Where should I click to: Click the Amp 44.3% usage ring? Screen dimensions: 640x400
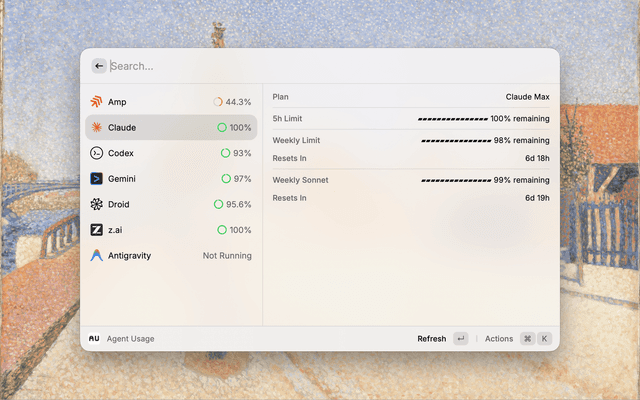pyautogui.click(x=218, y=102)
